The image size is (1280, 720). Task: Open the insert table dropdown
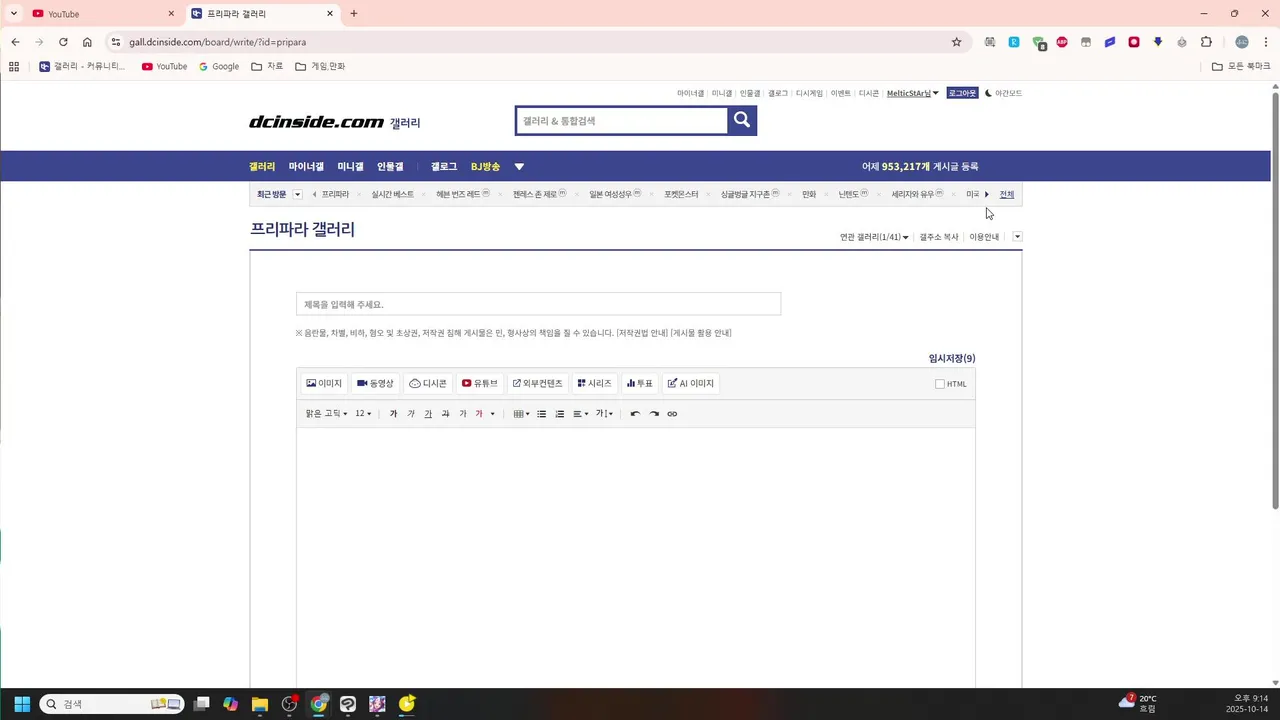pos(521,414)
